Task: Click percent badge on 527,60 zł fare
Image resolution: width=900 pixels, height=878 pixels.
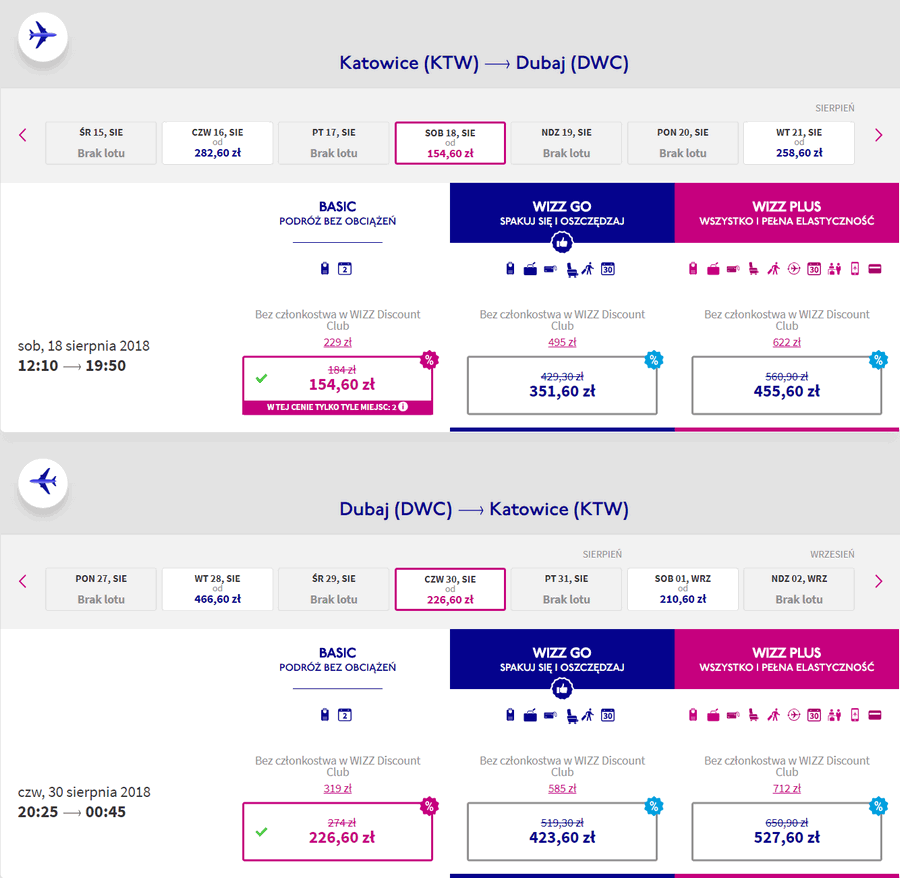Action: coord(878,806)
